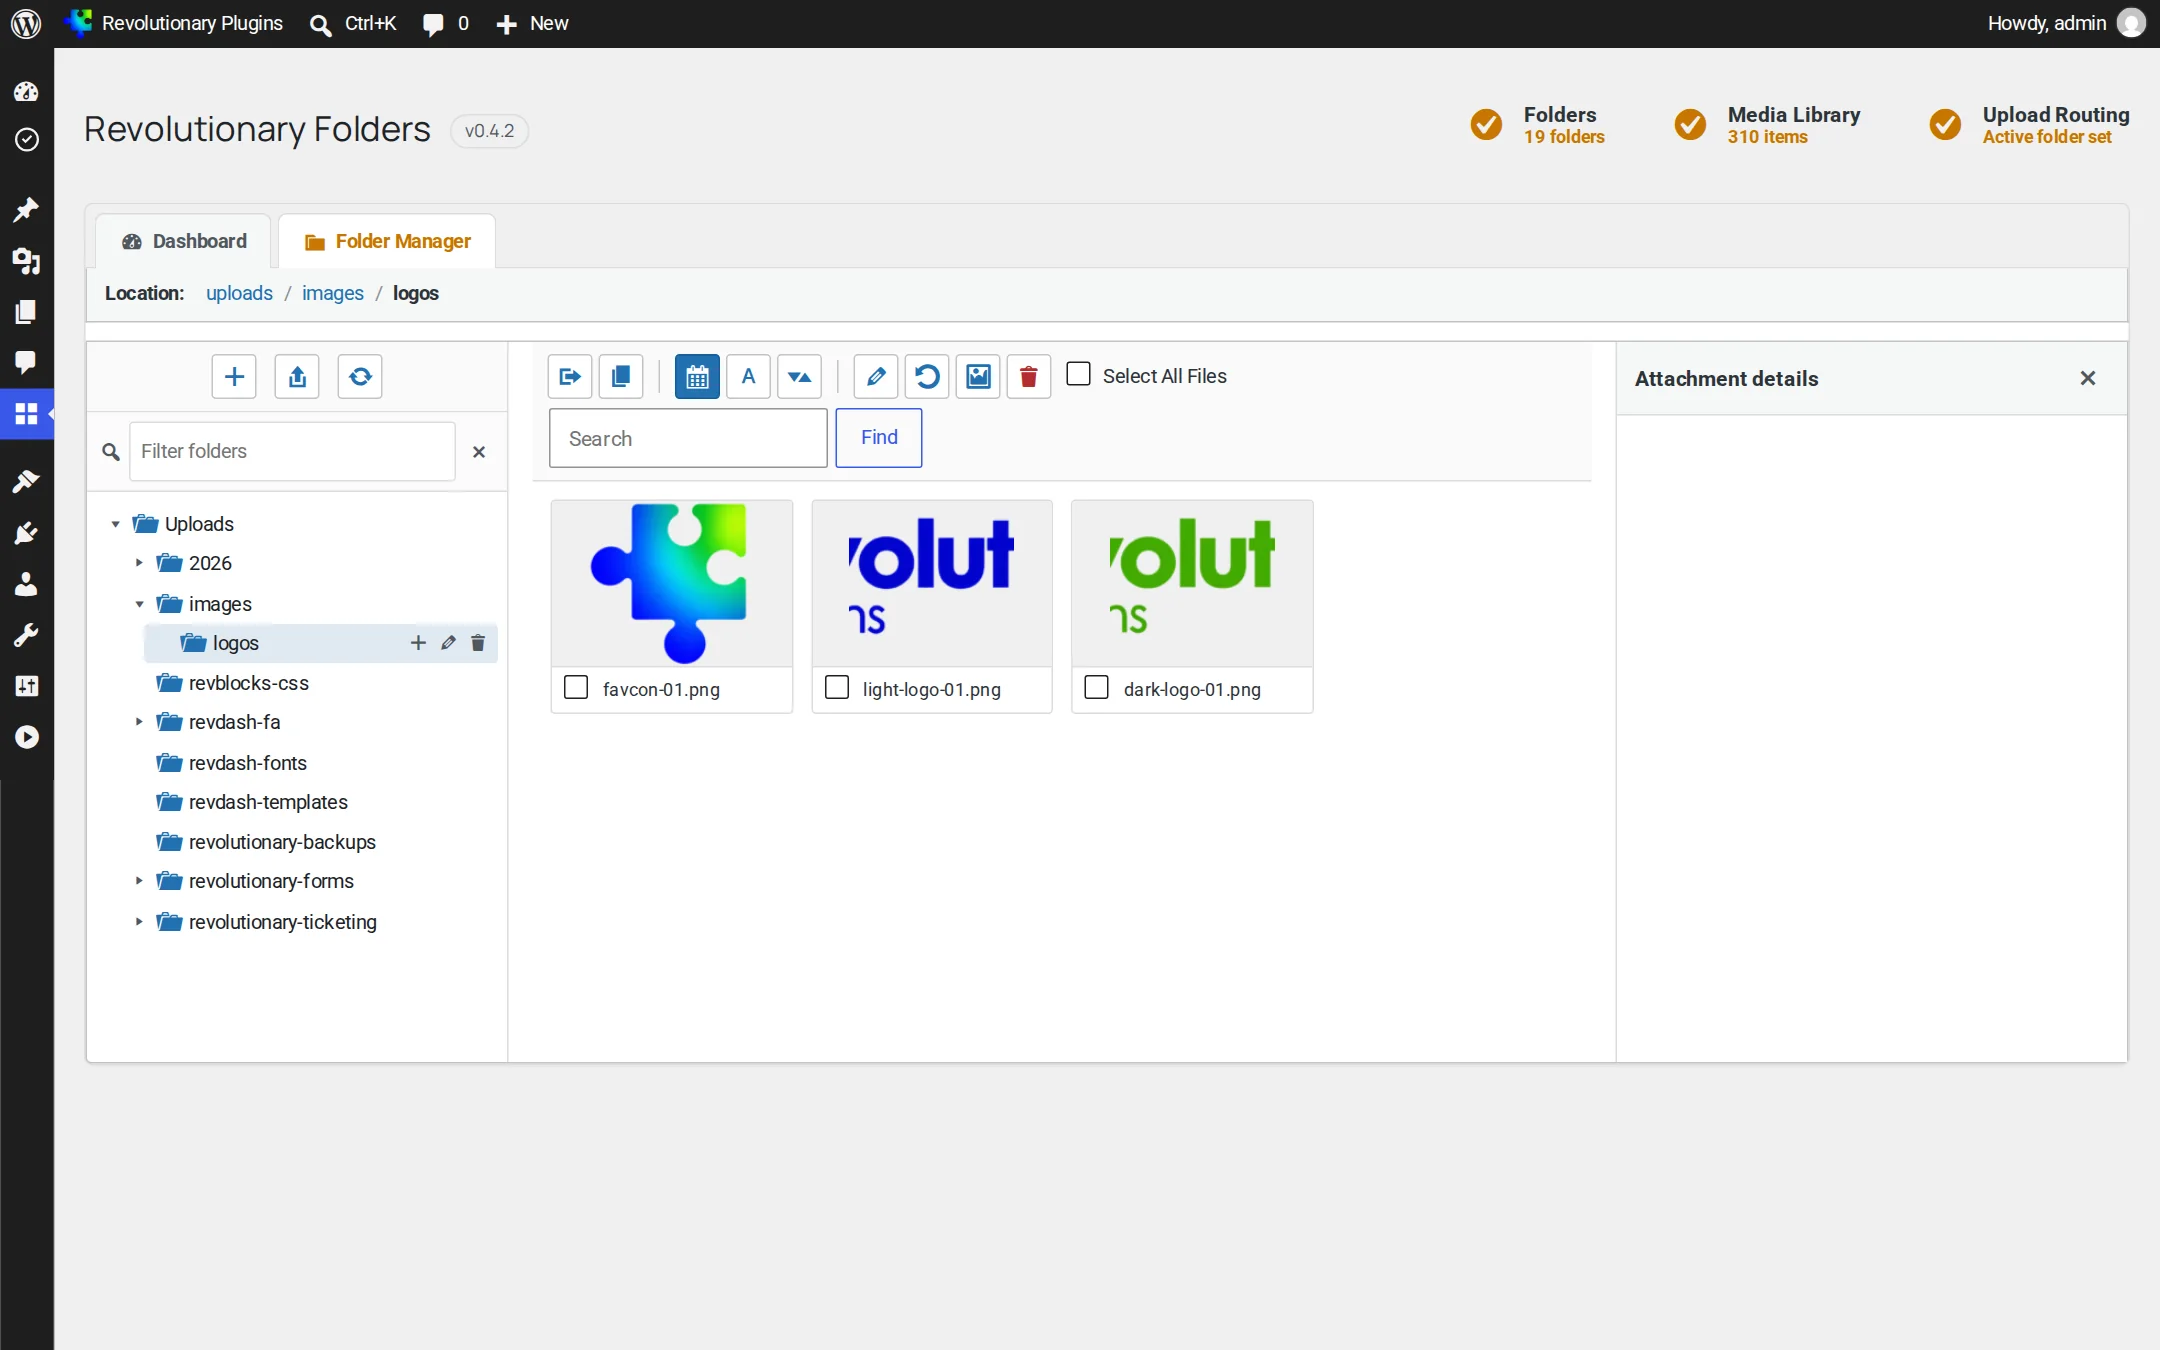Click the image tool icon in toolbar
This screenshot has height=1350, width=2160.
[x=978, y=377]
